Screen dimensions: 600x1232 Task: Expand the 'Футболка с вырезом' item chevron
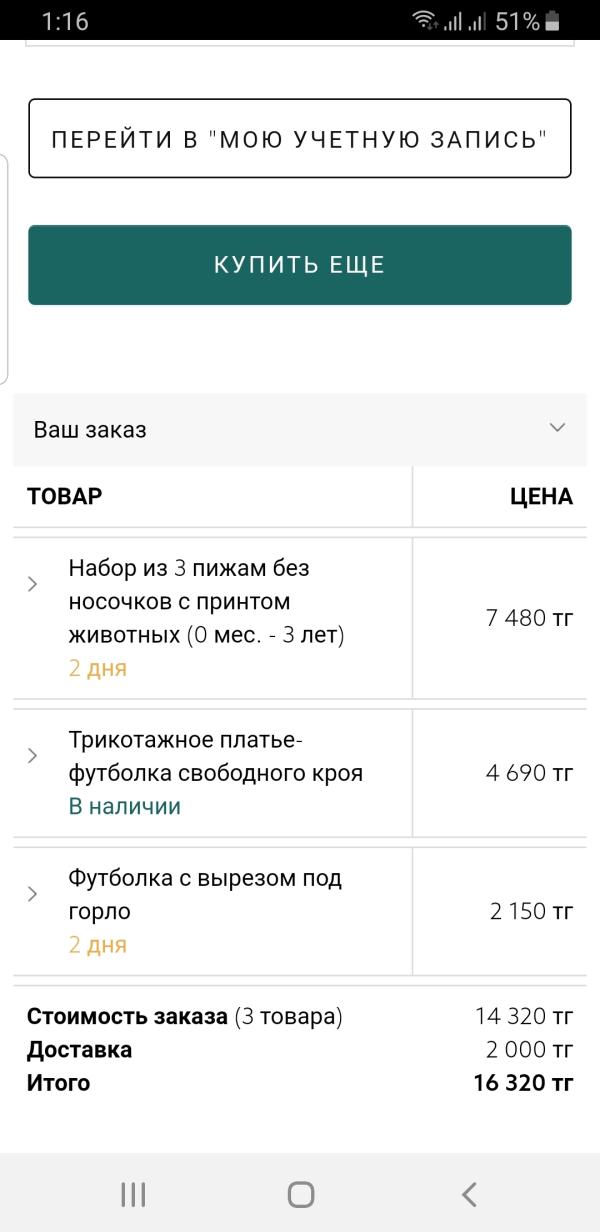pyautogui.click(x=32, y=894)
